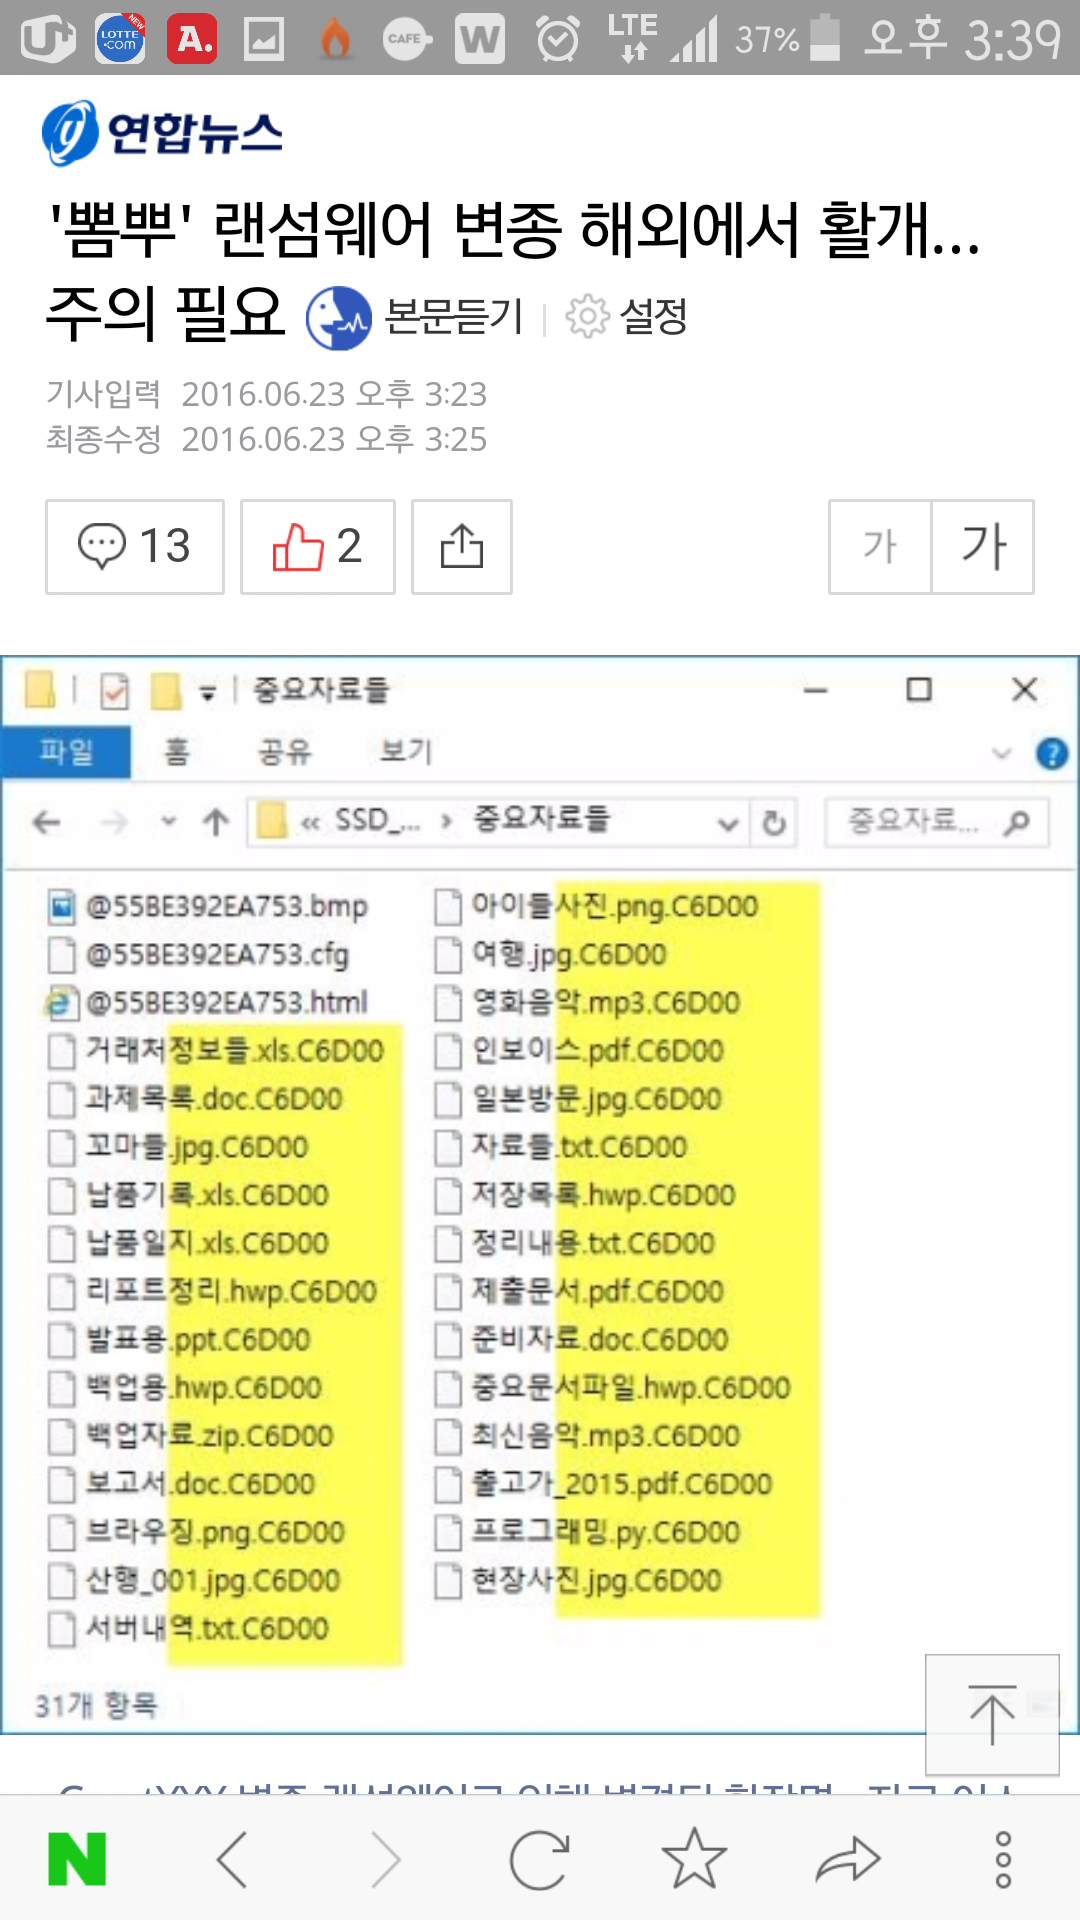Expand the explorer ribbon chevron
1080x1920 pixels.
(x=1001, y=753)
